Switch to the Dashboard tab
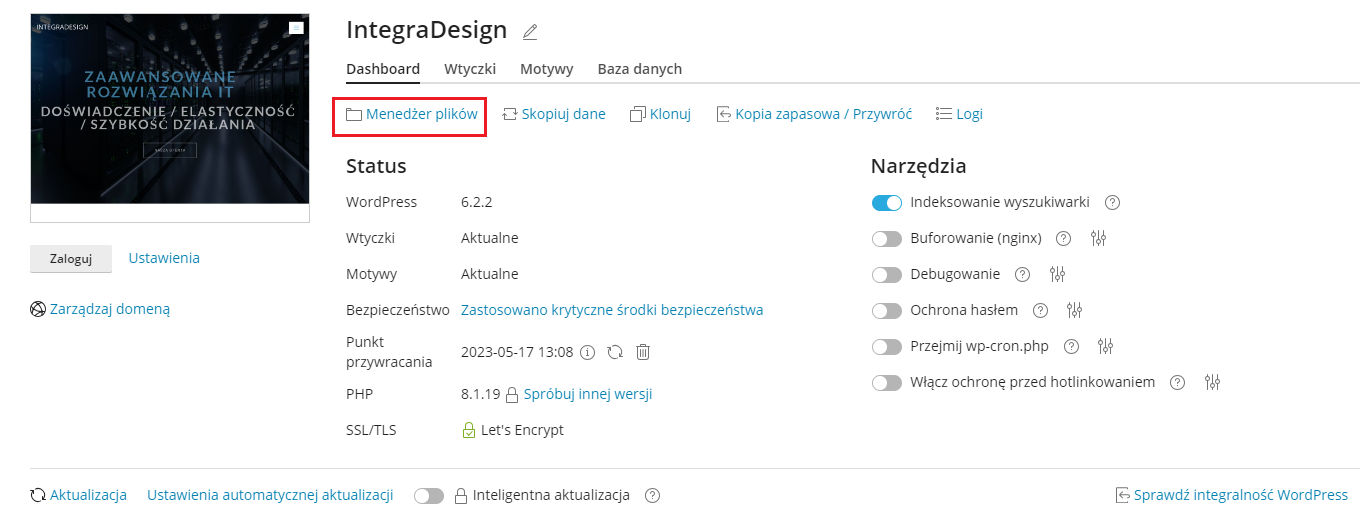The width and height of the screenshot is (1360, 524). (383, 69)
